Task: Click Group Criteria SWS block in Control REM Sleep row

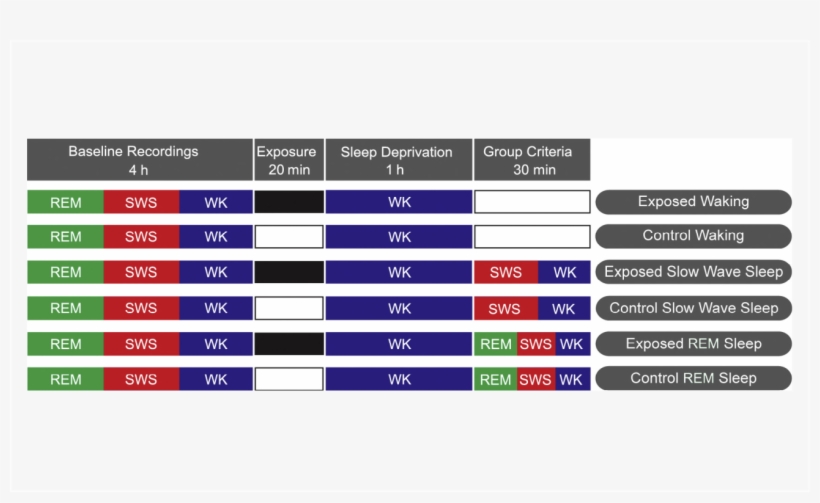Action: (535, 380)
